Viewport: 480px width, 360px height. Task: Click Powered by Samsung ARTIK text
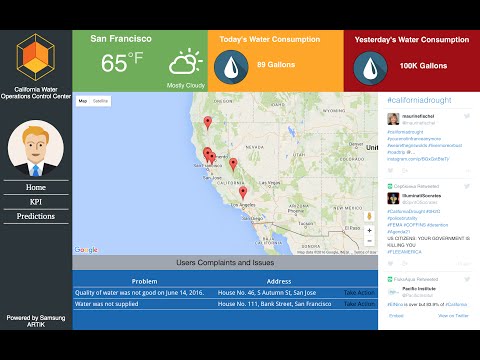click(x=36, y=321)
